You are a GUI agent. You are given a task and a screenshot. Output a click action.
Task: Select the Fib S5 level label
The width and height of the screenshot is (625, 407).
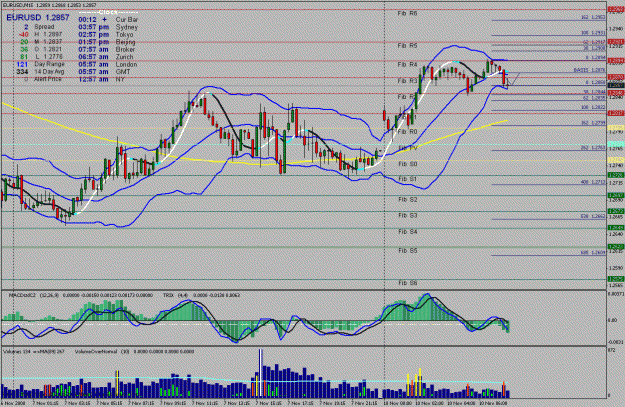coord(407,250)
